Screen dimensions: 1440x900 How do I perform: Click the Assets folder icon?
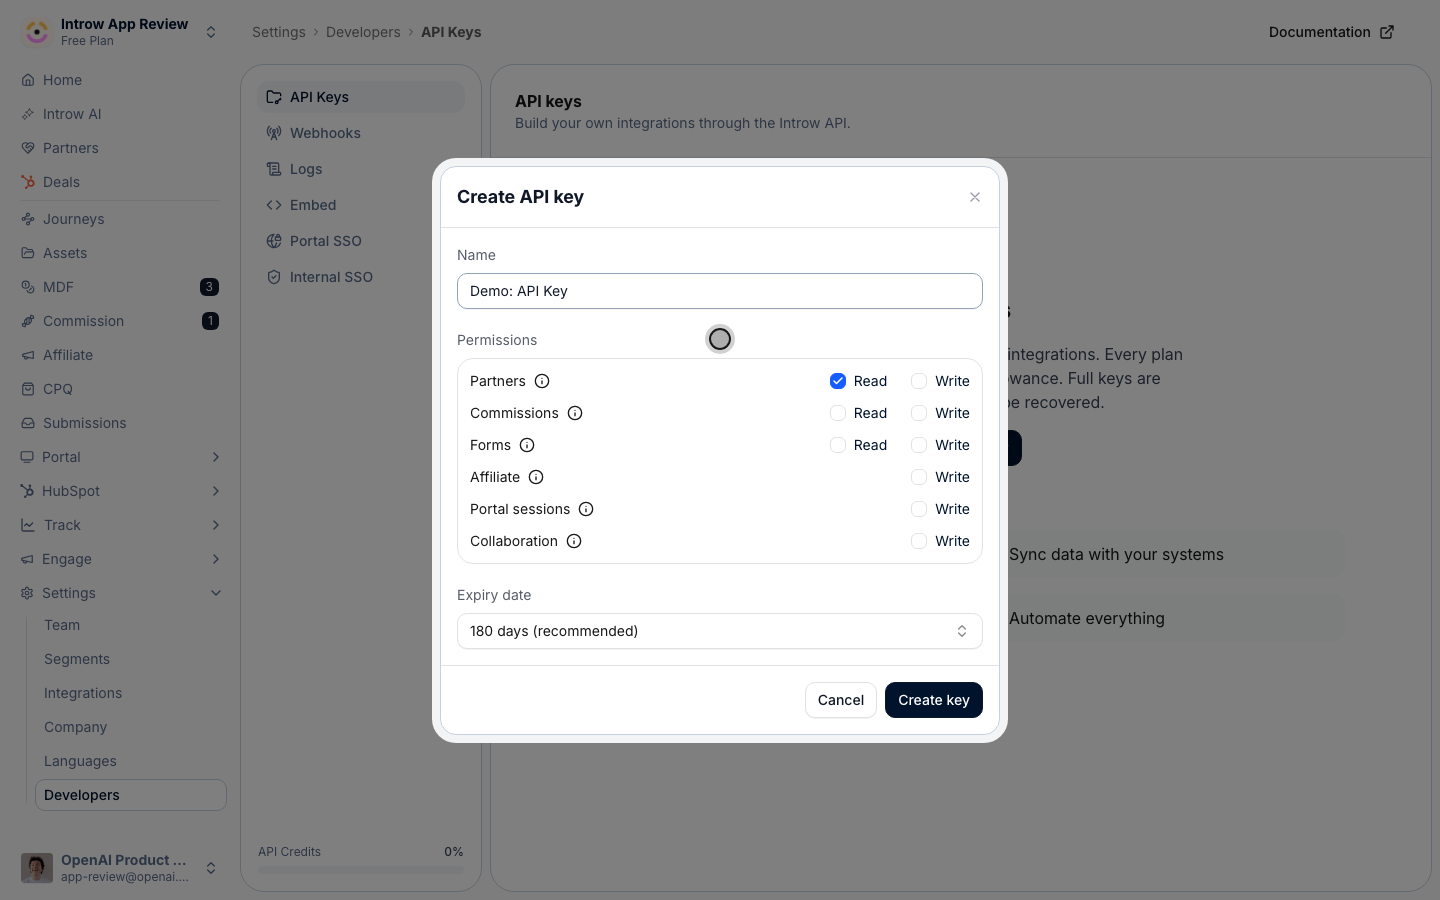tap(28, 253)
